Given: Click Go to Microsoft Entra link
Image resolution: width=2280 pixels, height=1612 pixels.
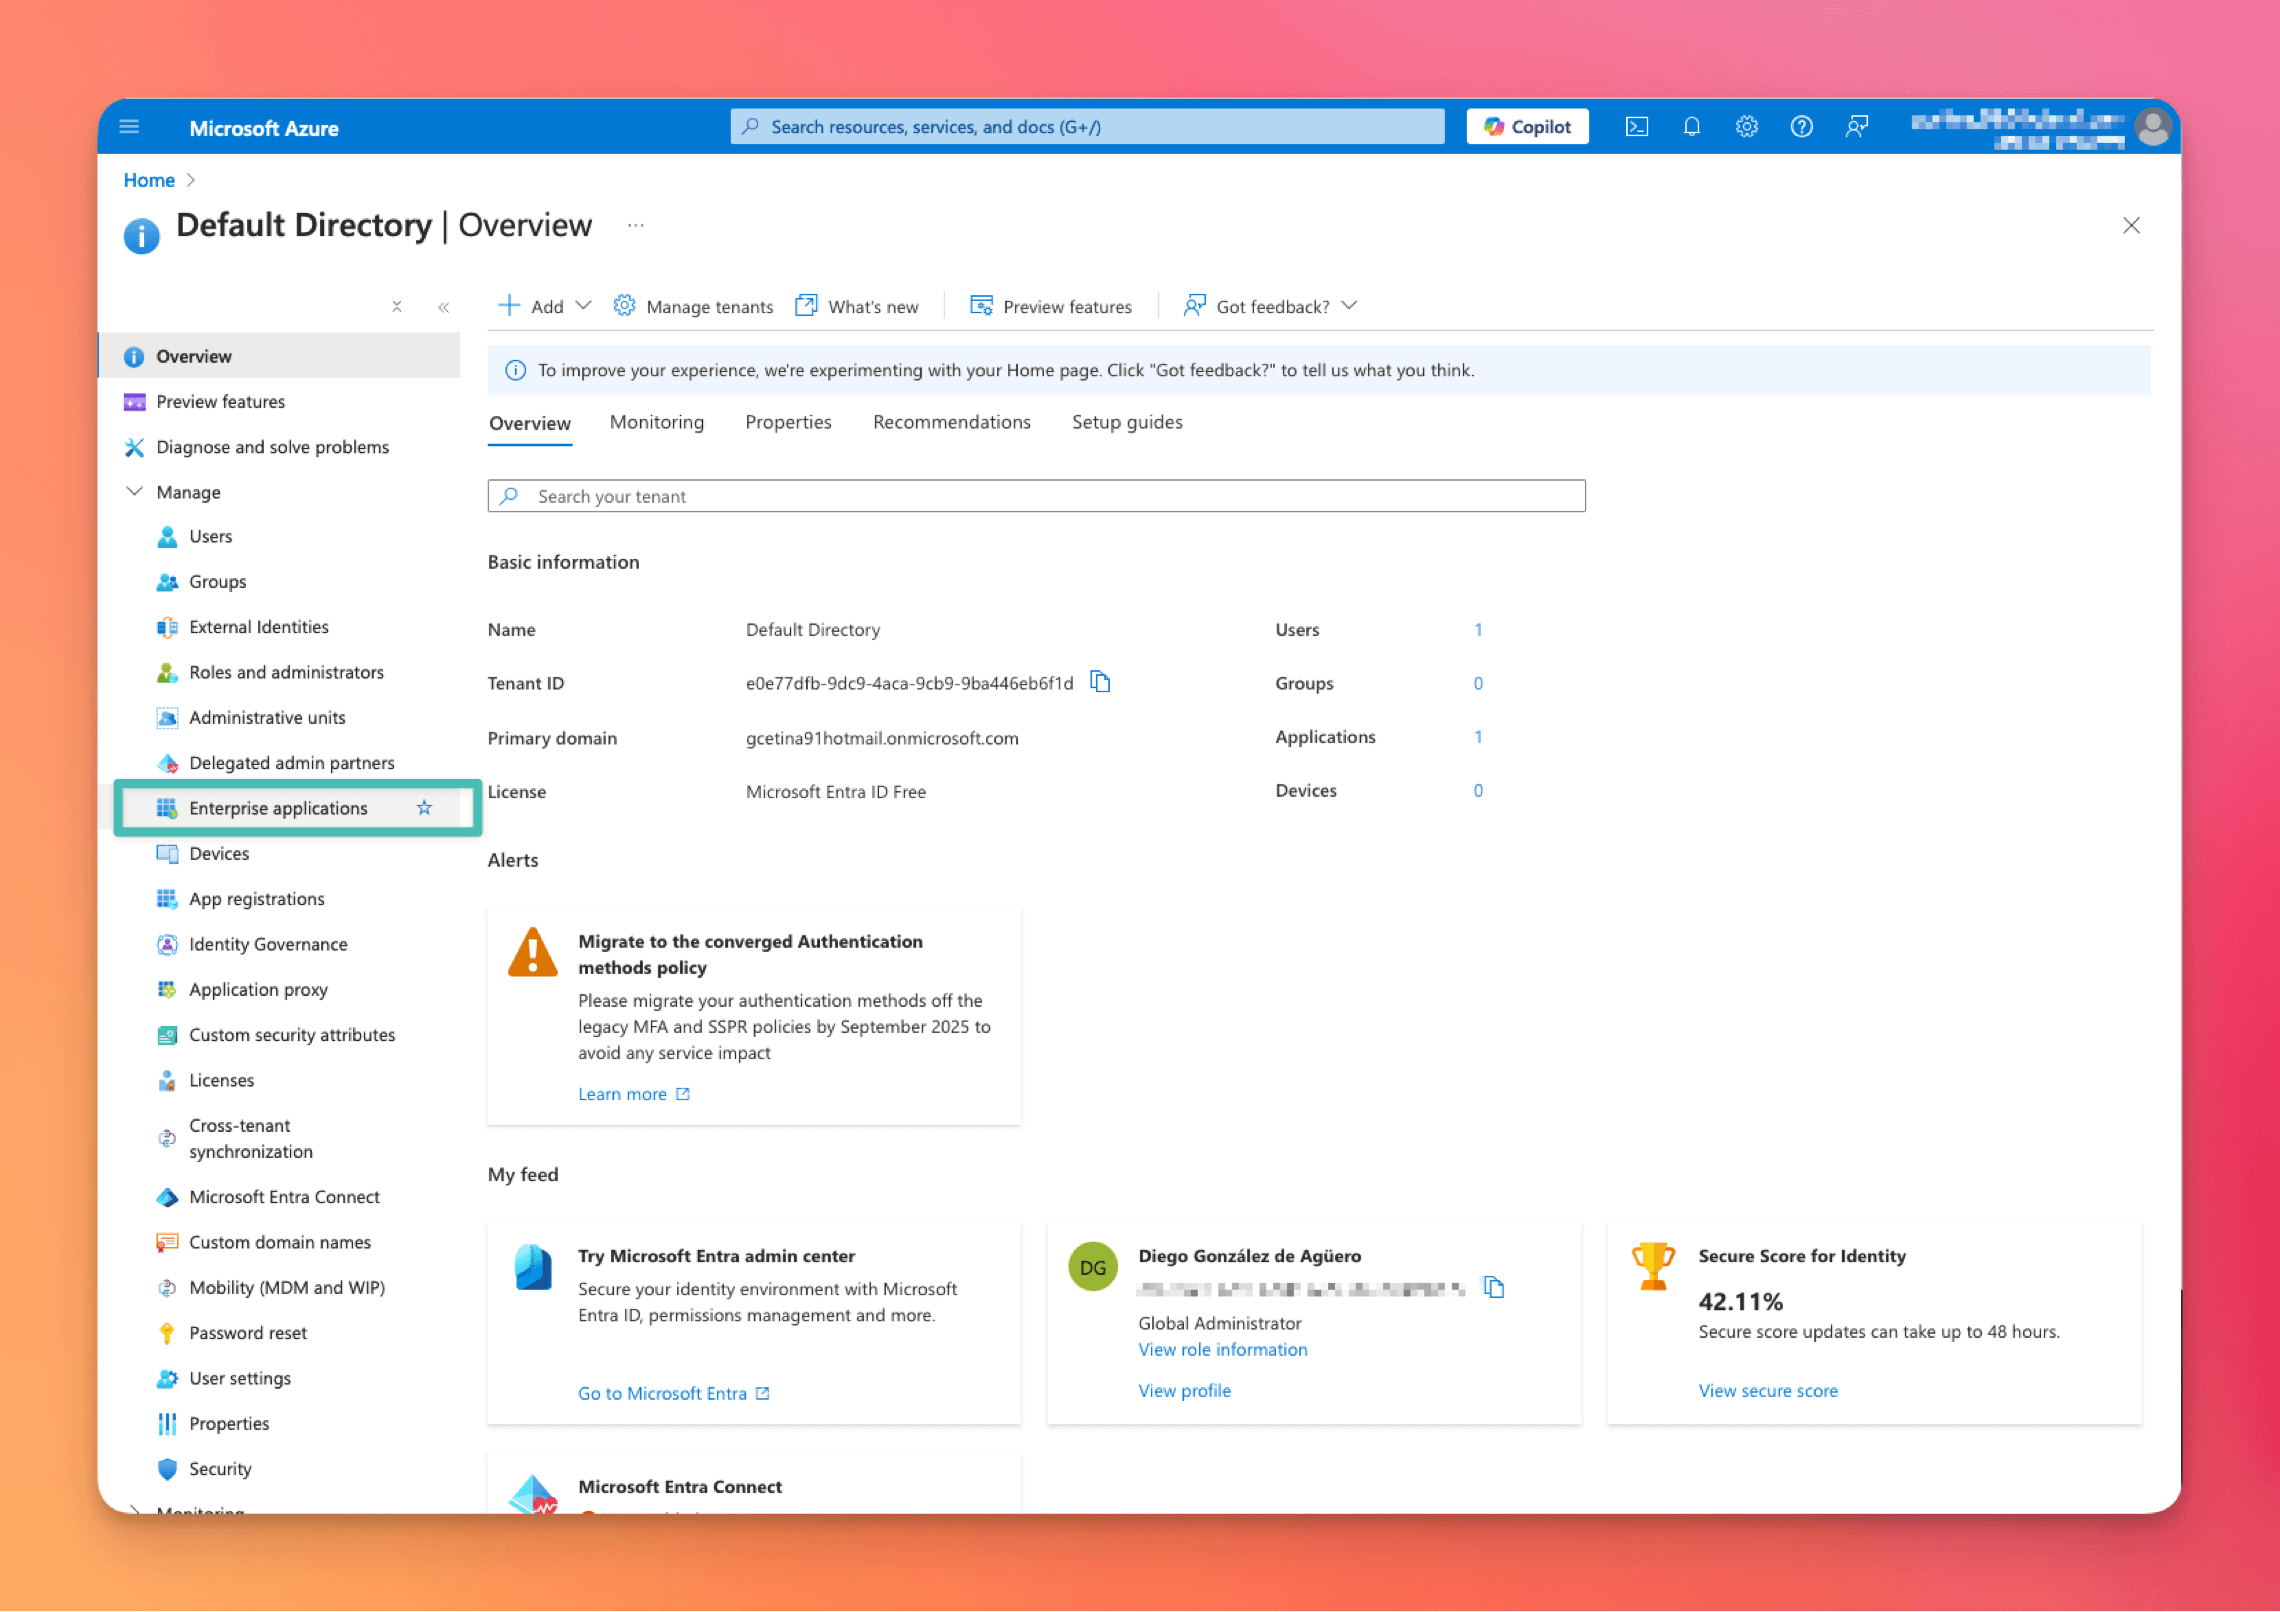Looking at the screenshot, I should pyautogui.click(x=674, y=1393).
